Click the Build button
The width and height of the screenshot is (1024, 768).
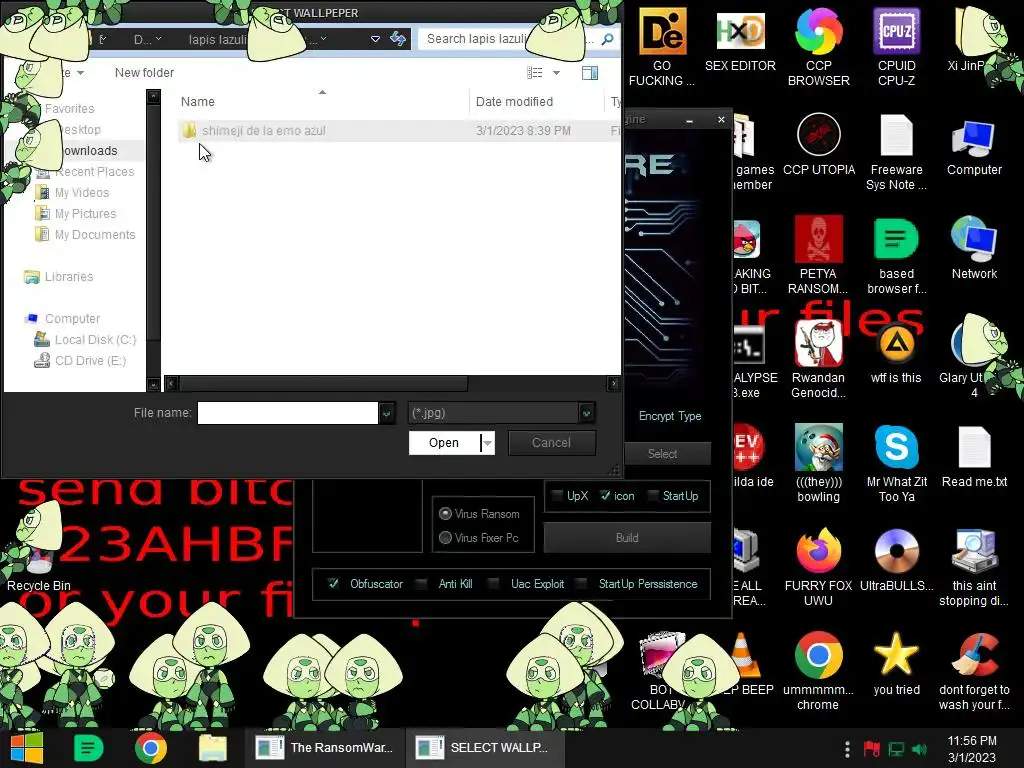[627, 537]
